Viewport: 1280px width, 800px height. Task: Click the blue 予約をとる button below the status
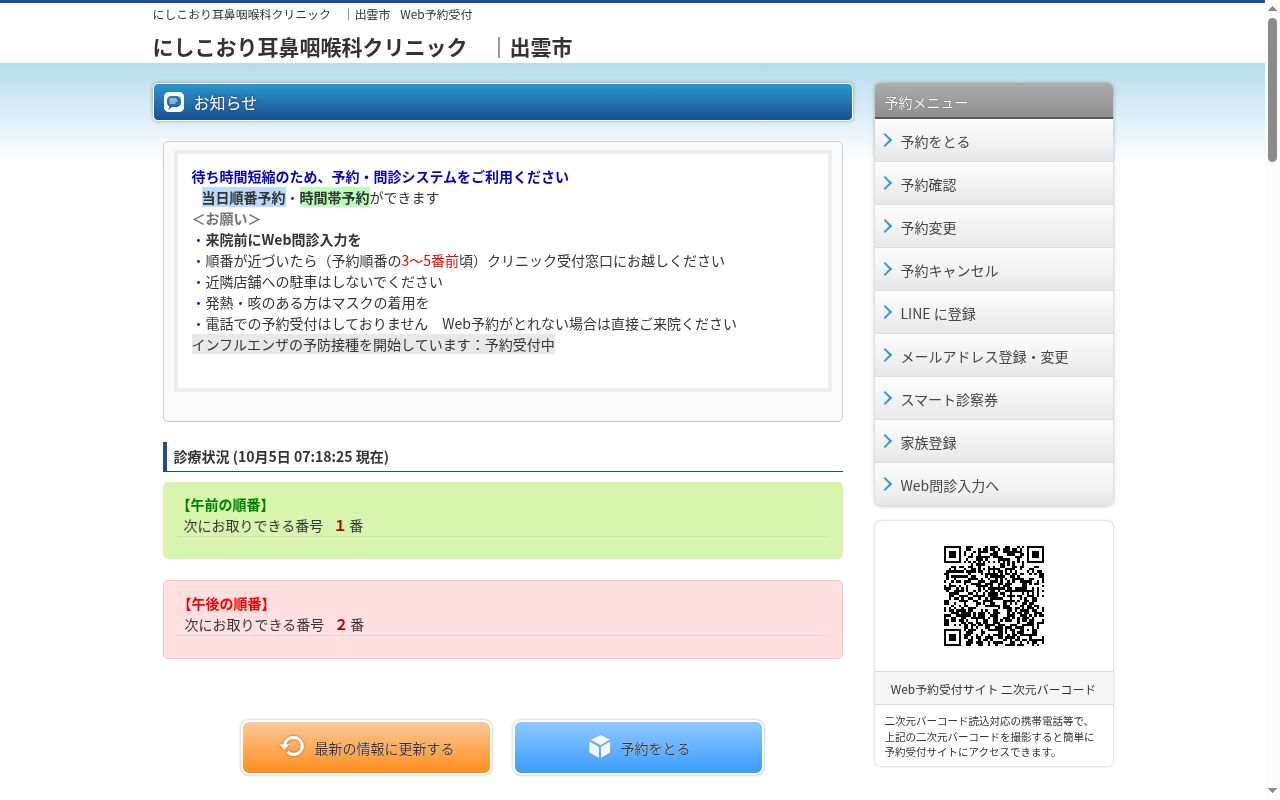(x=638, y=748)
